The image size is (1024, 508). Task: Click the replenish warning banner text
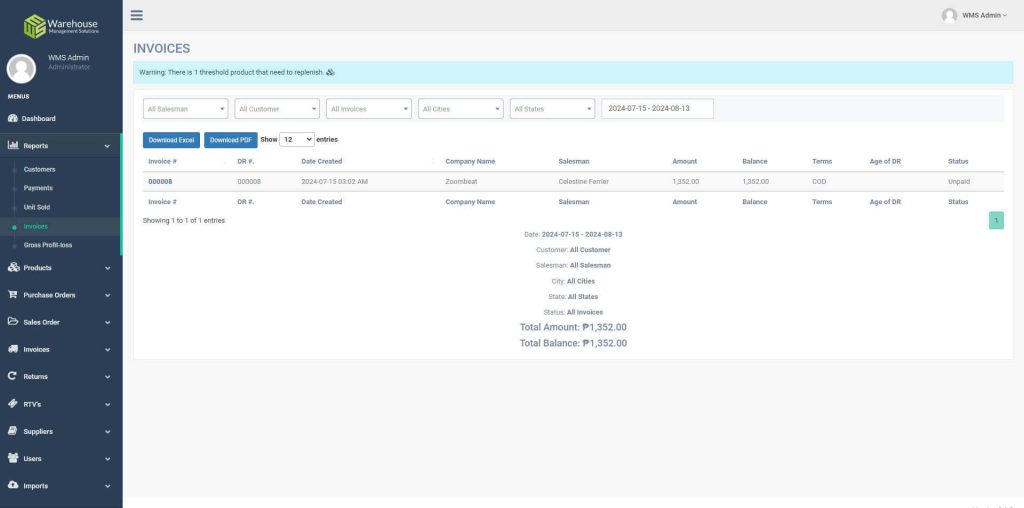coord(231,72)
